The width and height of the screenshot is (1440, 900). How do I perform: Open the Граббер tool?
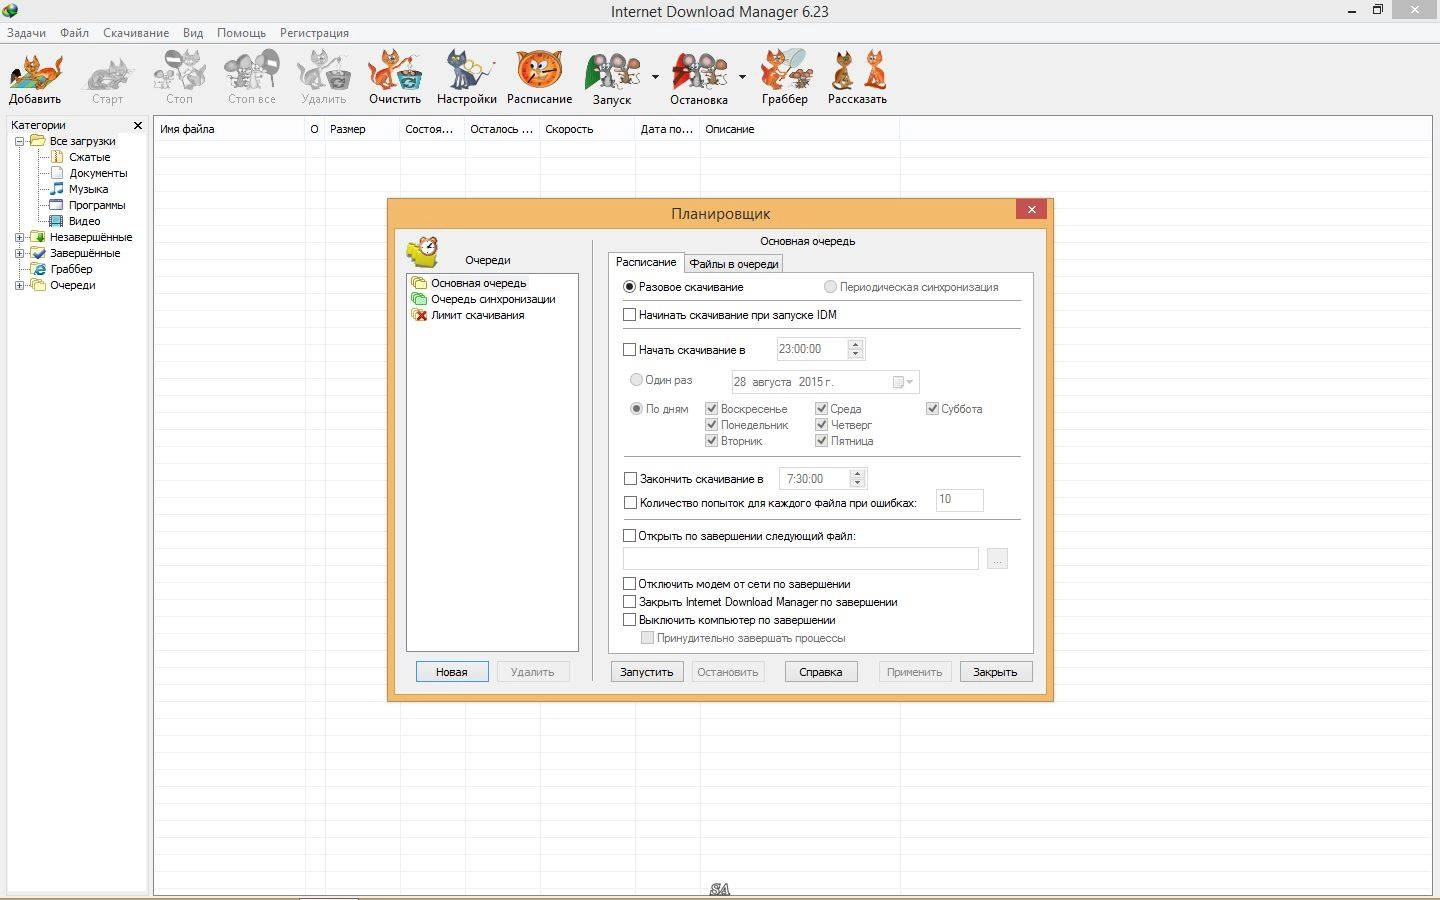point(785,78)
